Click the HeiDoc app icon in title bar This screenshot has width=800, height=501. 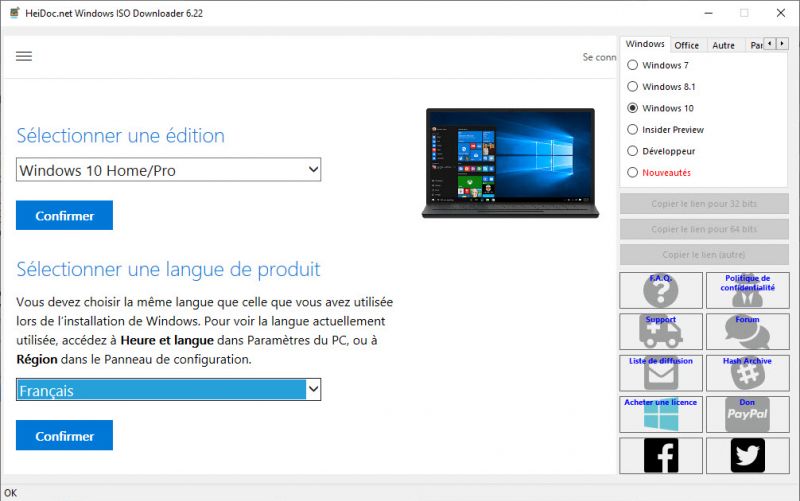tap(14, 13)
